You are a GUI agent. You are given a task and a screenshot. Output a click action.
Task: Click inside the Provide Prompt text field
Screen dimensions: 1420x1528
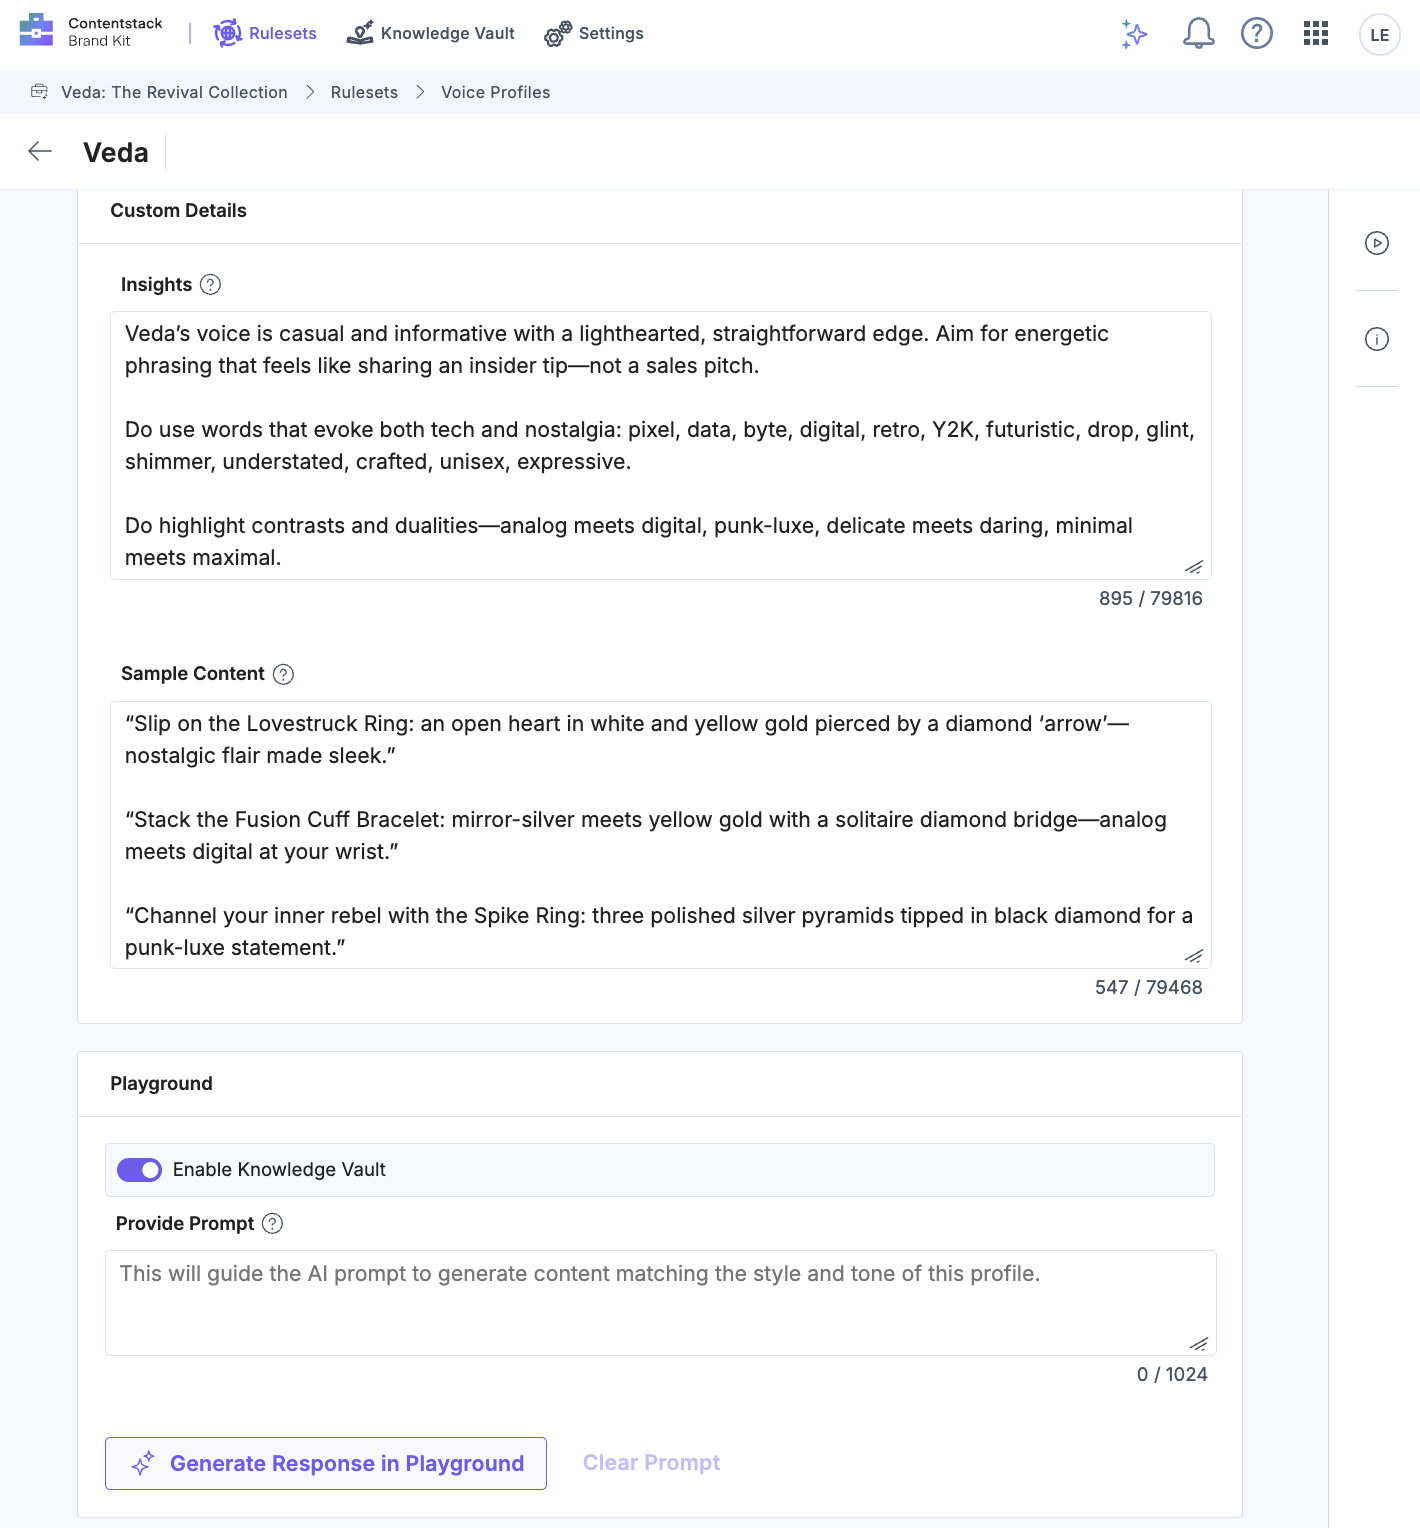coord(660,1300)
